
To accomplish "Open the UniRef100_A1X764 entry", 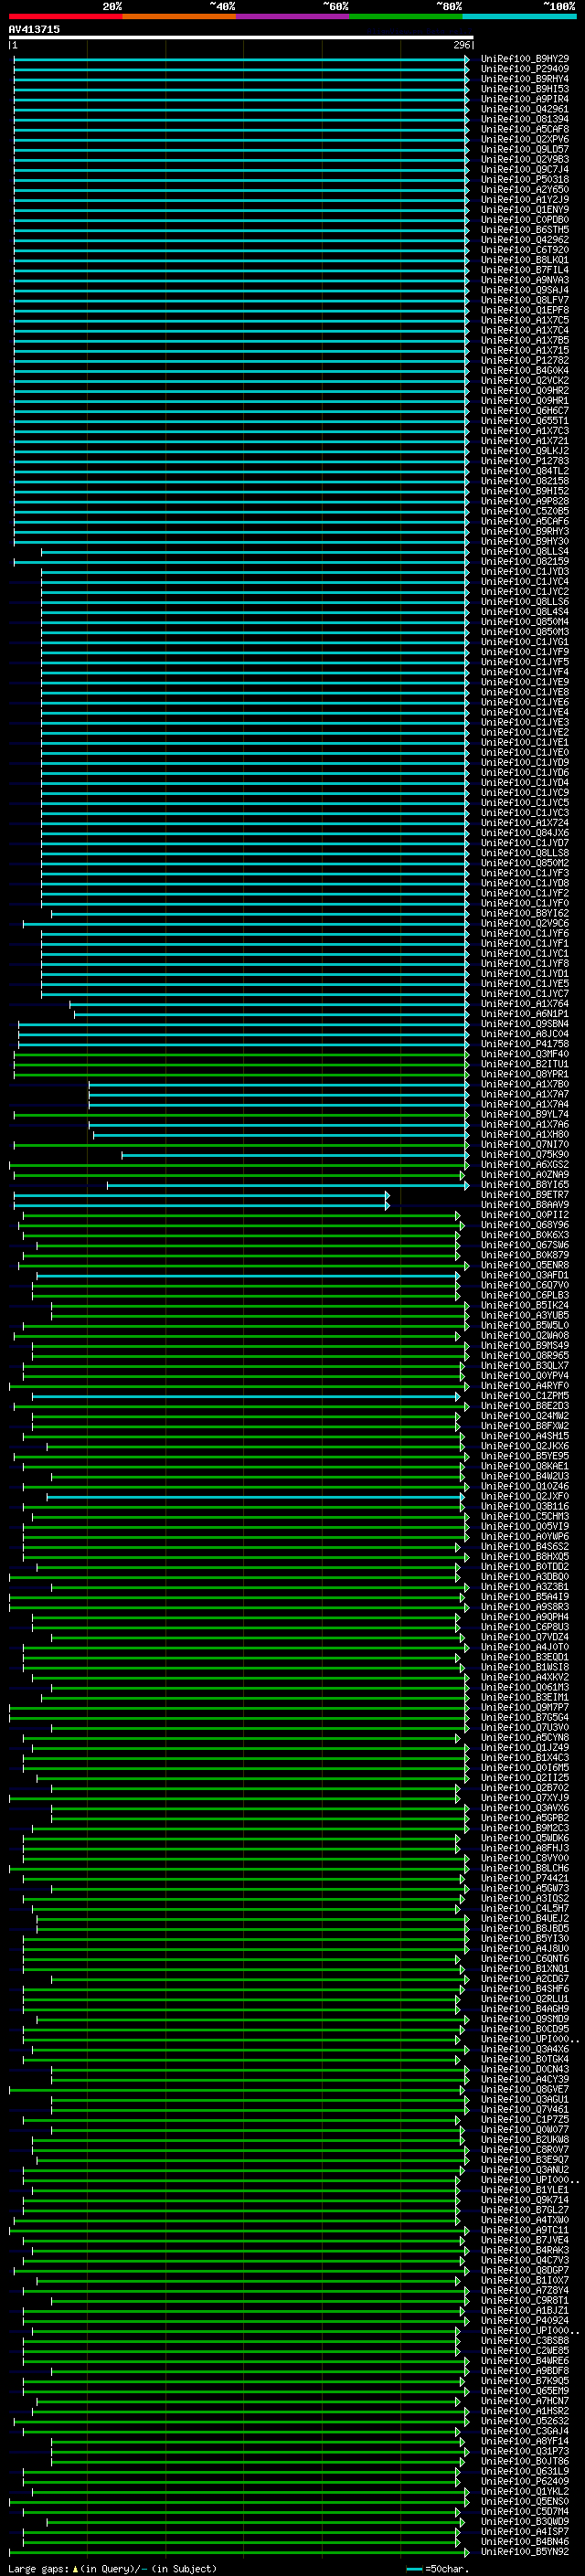I will coord(525,1003).
